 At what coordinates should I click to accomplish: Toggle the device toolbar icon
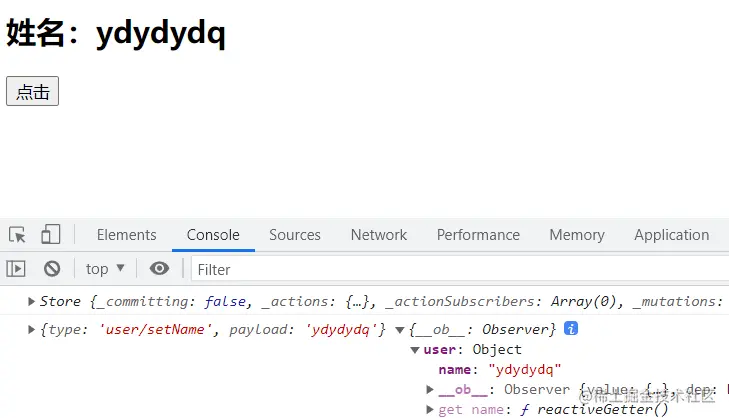pyautogui.click(x=50, y=235)
